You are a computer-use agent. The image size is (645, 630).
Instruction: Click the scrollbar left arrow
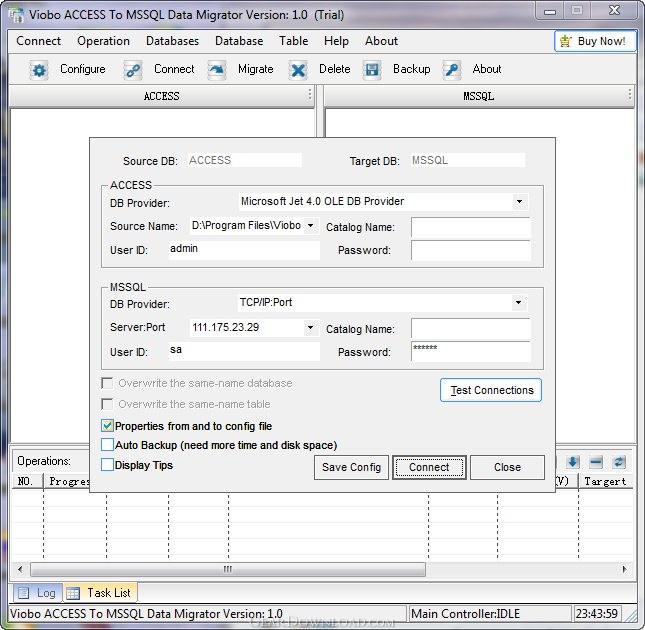[20, 570]
